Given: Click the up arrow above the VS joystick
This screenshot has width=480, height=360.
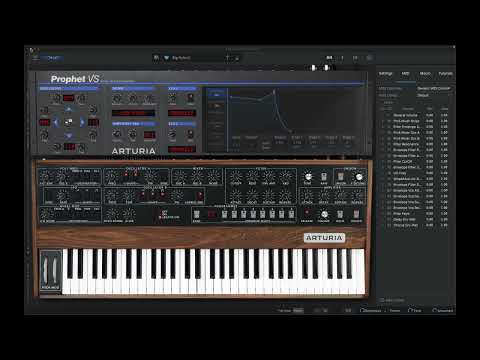Looking at the screenshot, I should (68, 109).
